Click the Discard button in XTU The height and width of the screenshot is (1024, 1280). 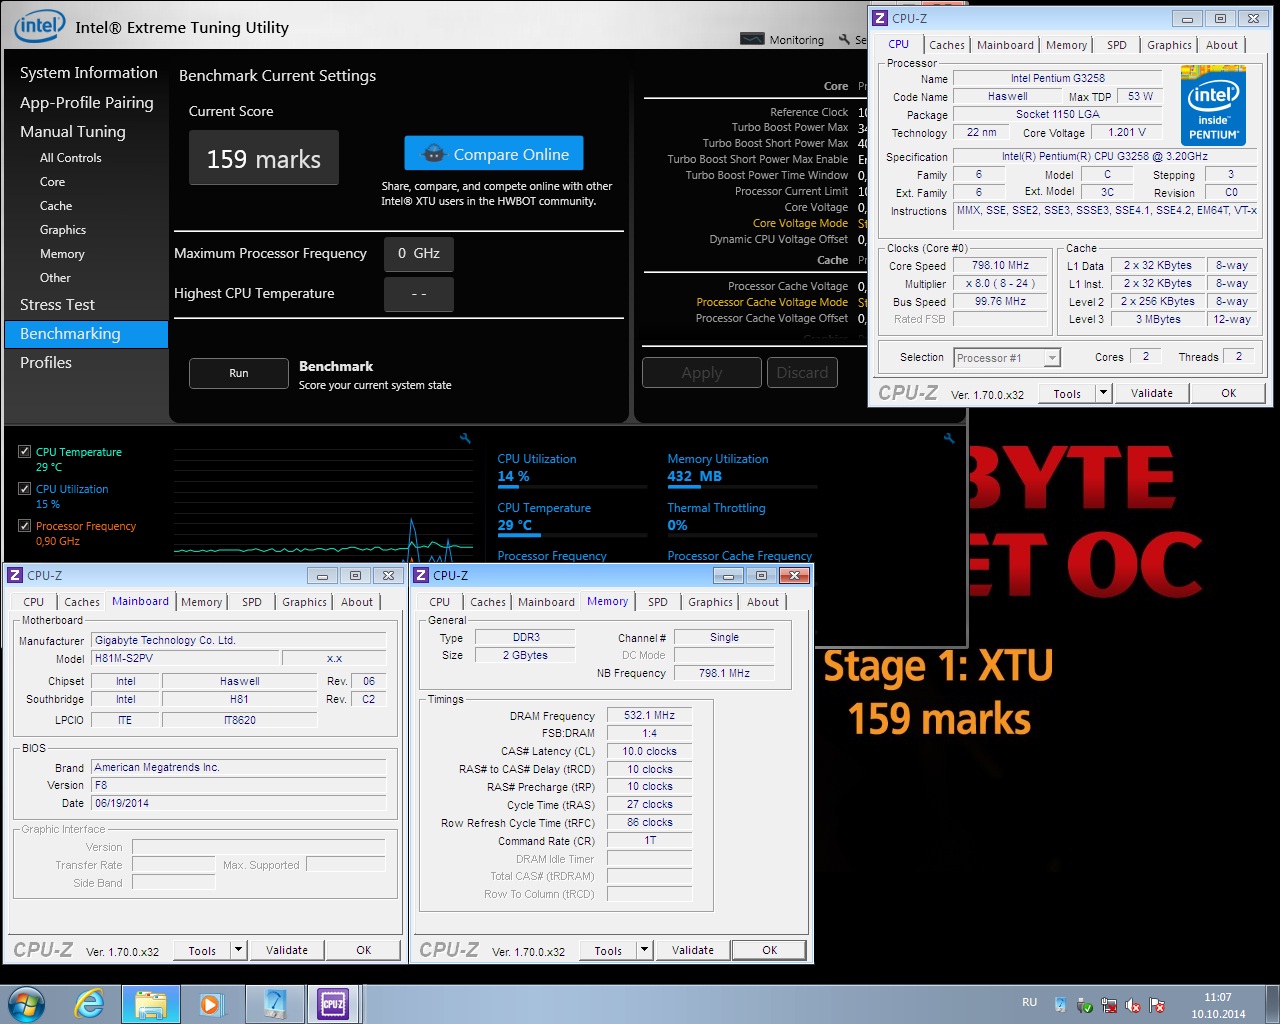(802, 373)
